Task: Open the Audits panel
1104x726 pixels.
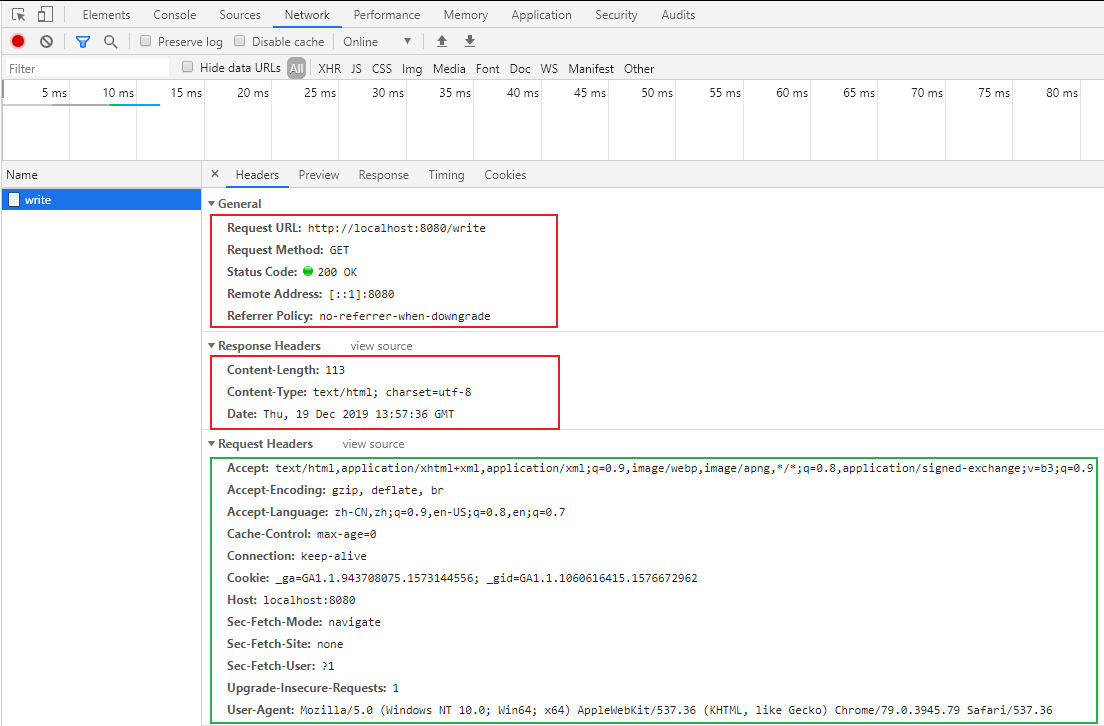Action: tap(678, 15)
